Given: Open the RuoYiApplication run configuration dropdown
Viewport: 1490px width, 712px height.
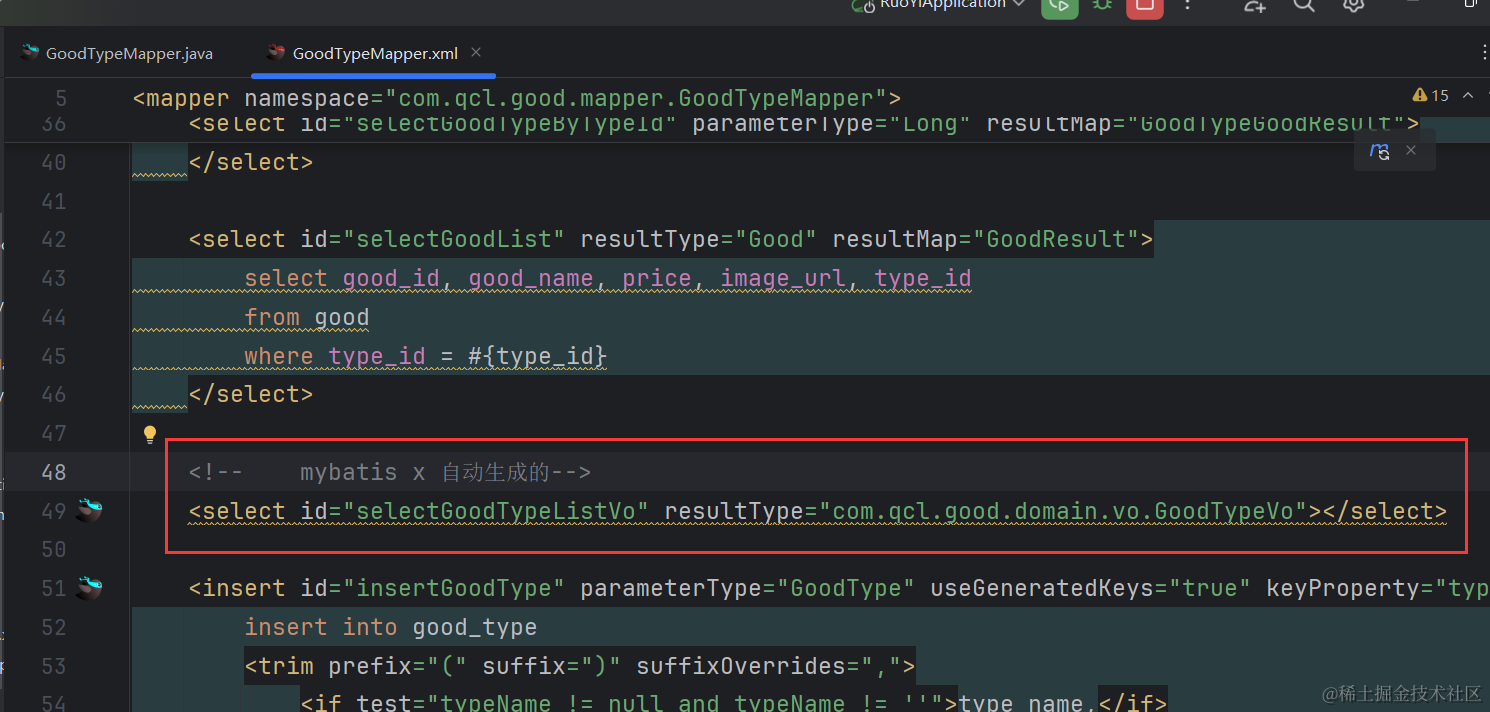Looking at the screenshot, I should (940, 5).
